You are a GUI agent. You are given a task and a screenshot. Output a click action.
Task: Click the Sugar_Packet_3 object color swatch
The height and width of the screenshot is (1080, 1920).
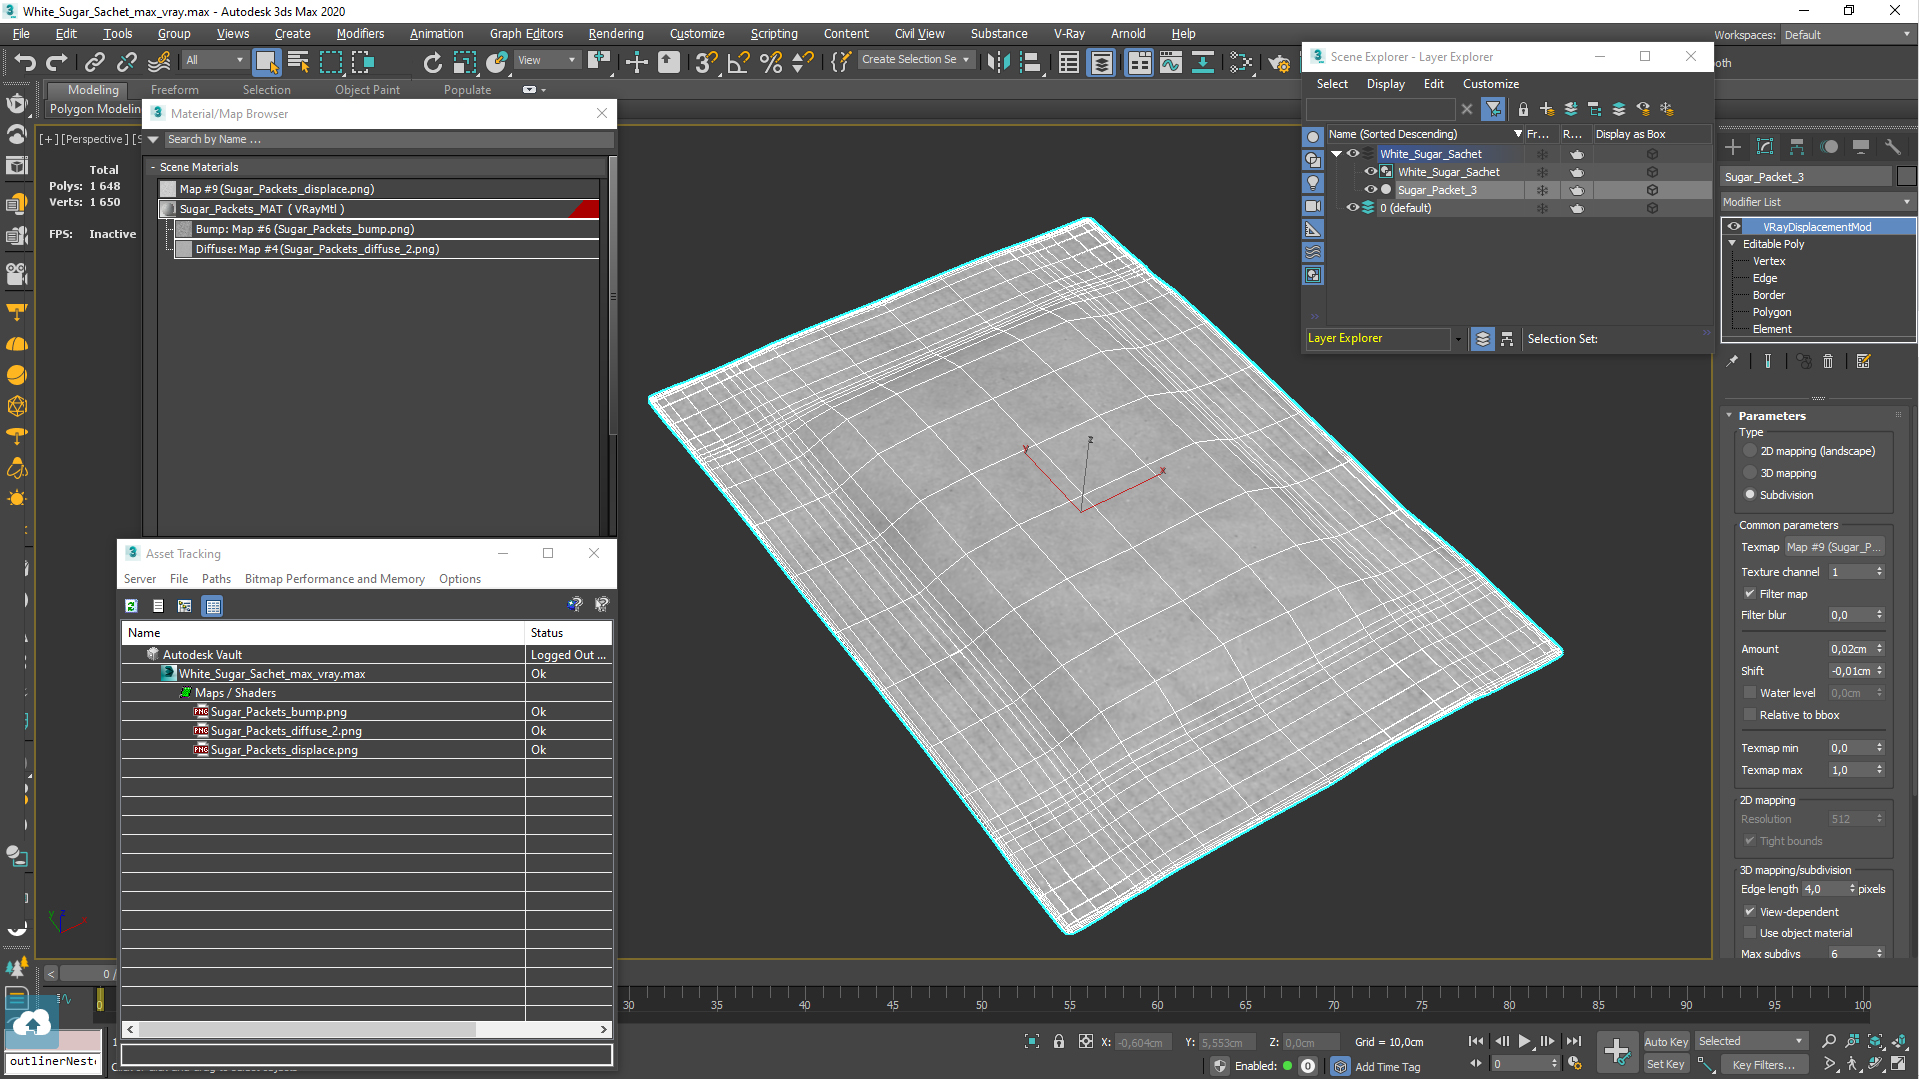[x=1906, y=177]
